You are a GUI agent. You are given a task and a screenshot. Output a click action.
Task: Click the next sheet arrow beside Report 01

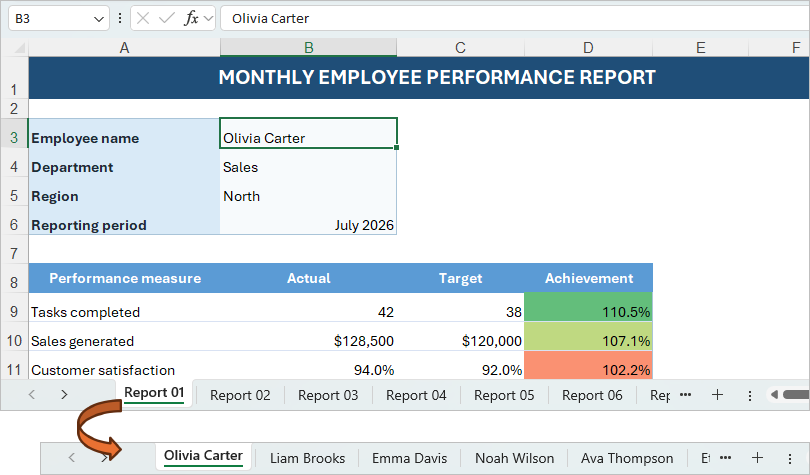(x=64, y=395)
